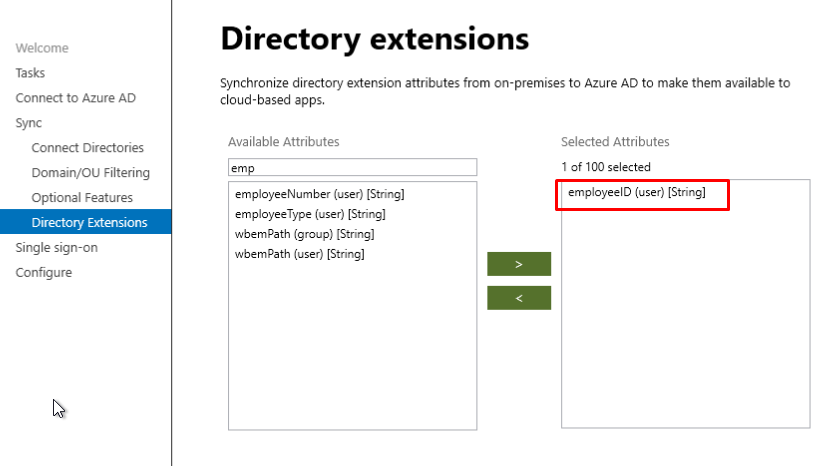Click the remove attribute arrow button

(518, 298)
